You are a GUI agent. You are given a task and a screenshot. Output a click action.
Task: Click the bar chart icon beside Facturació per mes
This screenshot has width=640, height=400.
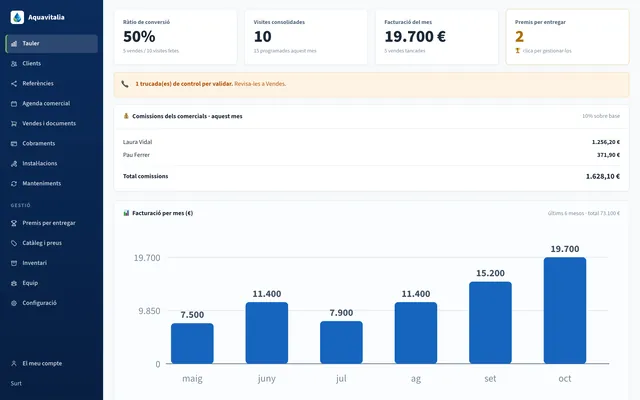126,213
